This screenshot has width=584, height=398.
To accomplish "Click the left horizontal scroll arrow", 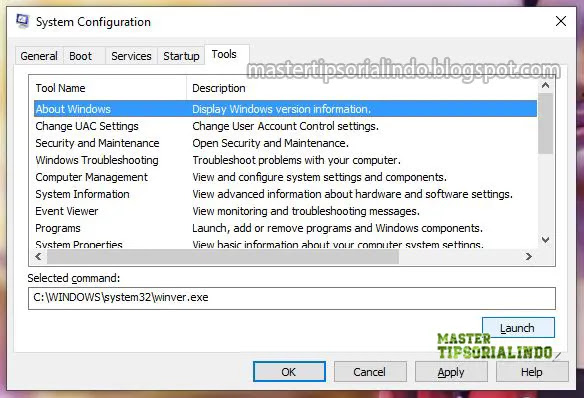I will 38,257.
